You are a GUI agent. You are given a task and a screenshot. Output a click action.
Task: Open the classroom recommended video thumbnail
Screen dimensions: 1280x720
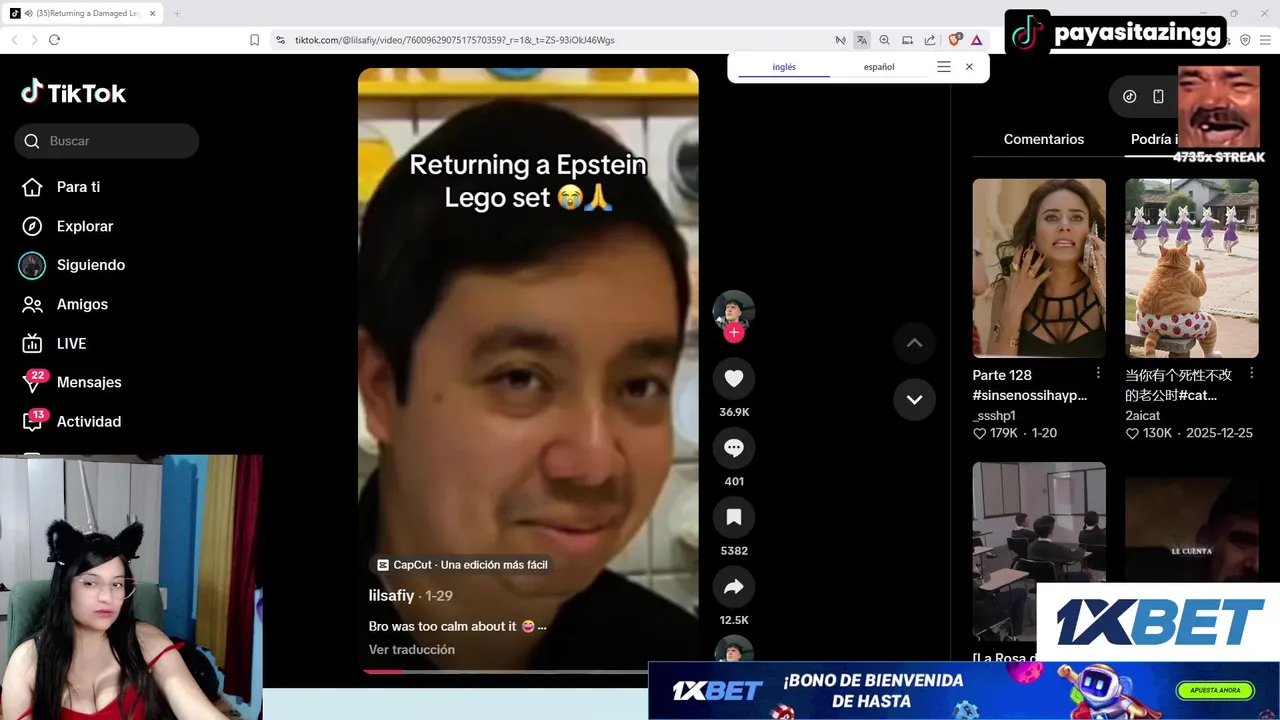point(1039,551)
